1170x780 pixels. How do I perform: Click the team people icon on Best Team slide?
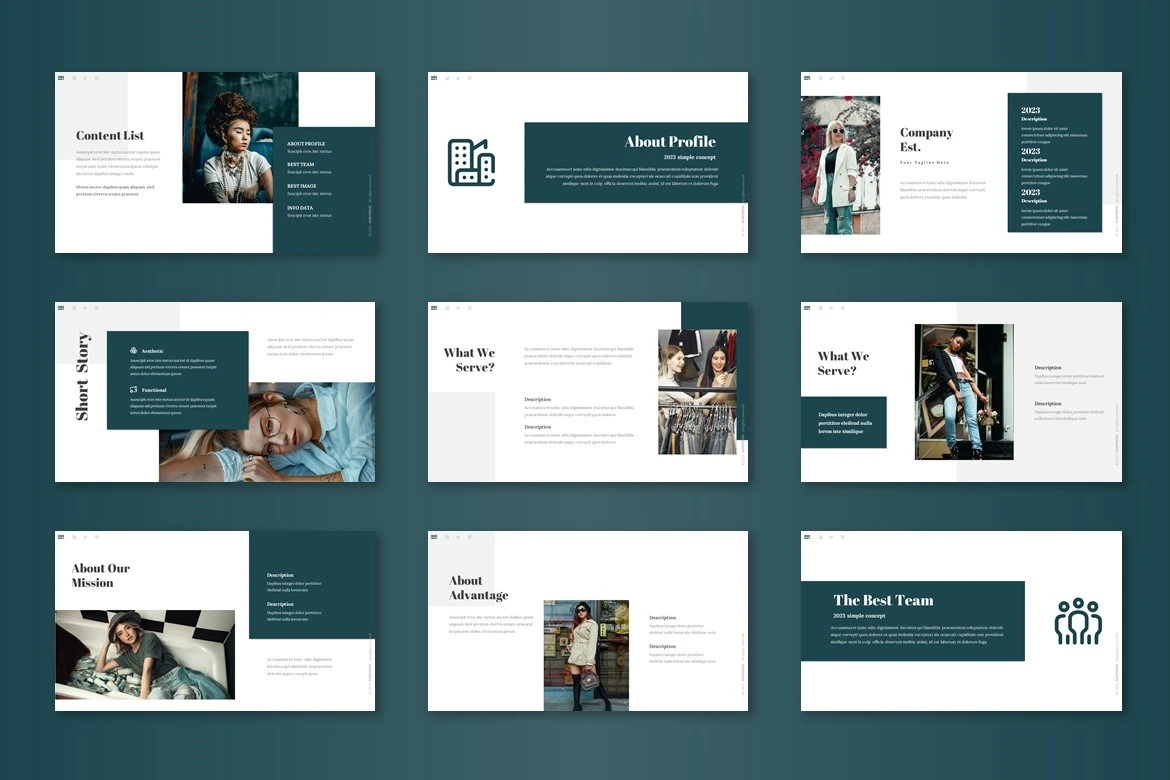(x=1077, y=621)
